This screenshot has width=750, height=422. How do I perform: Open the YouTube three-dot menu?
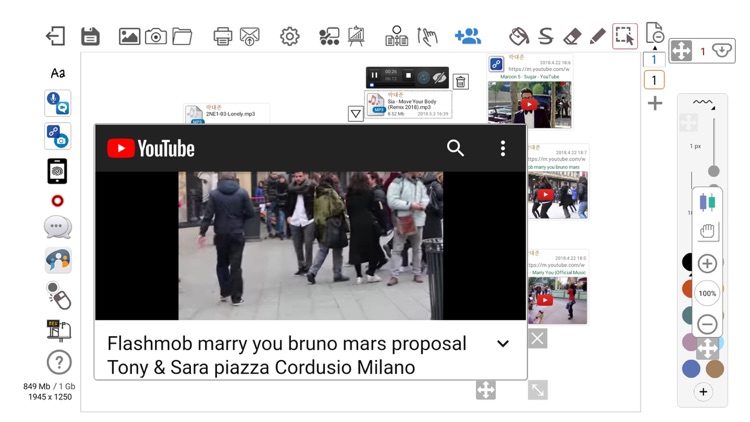point(503,148)
